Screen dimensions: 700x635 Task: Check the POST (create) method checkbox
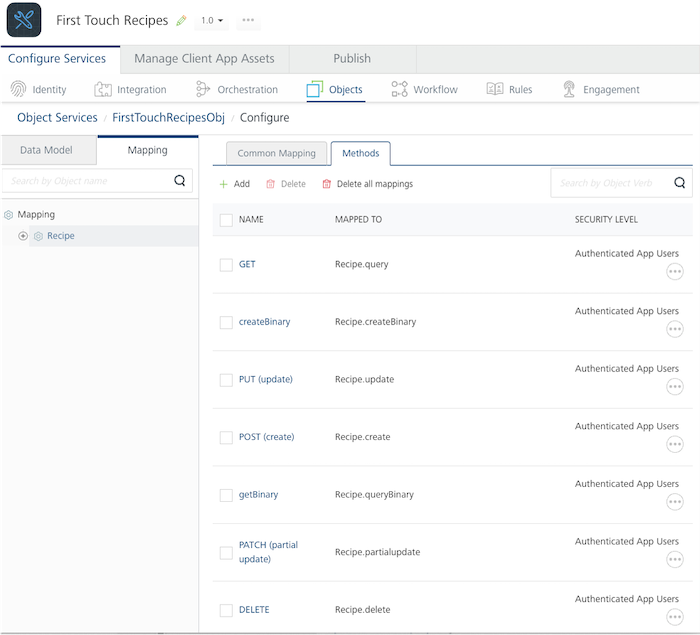(226, 438)
